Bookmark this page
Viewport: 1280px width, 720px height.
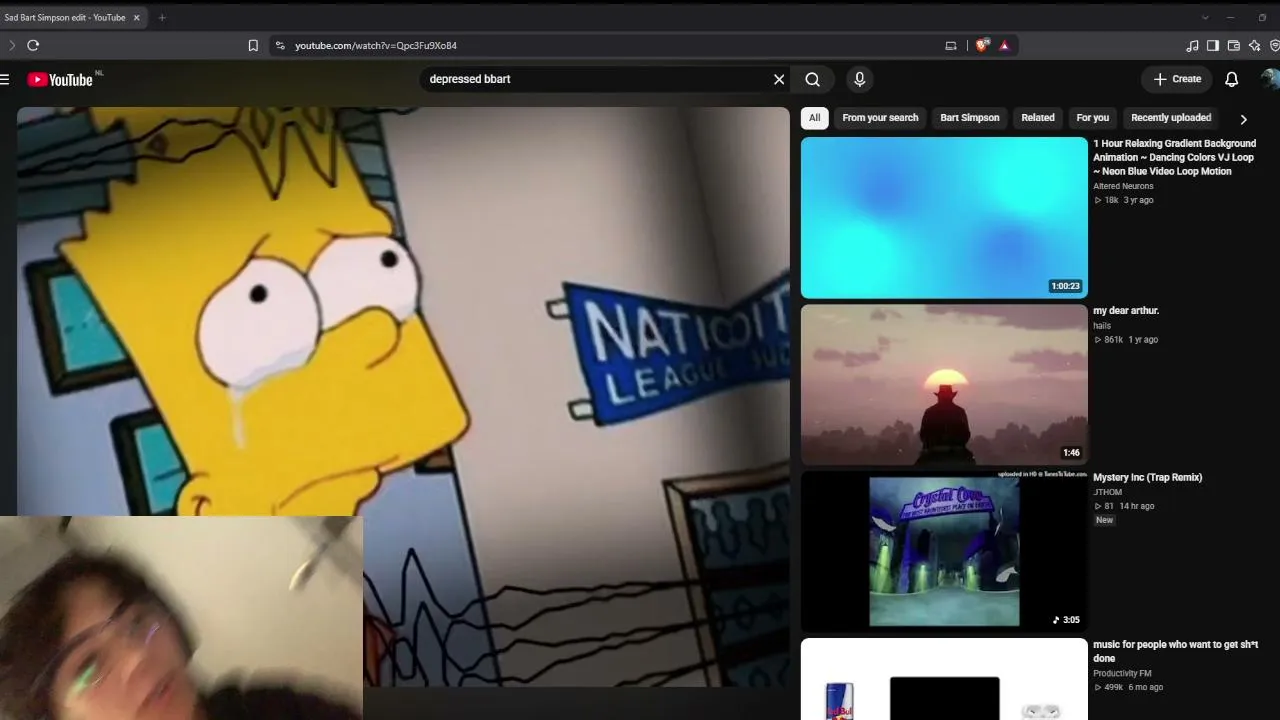click(253, 45)
